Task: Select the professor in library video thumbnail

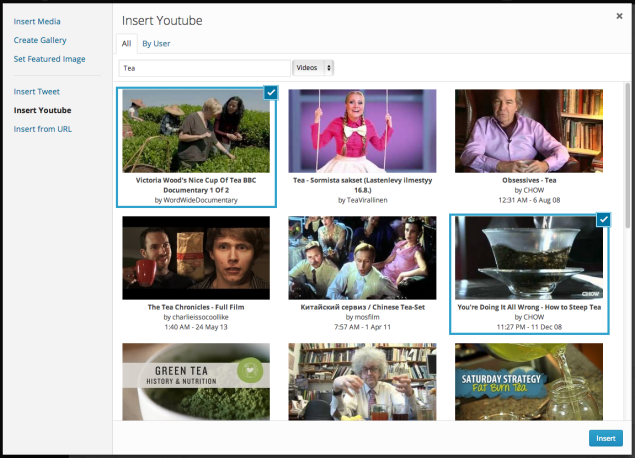Action: 362,381
